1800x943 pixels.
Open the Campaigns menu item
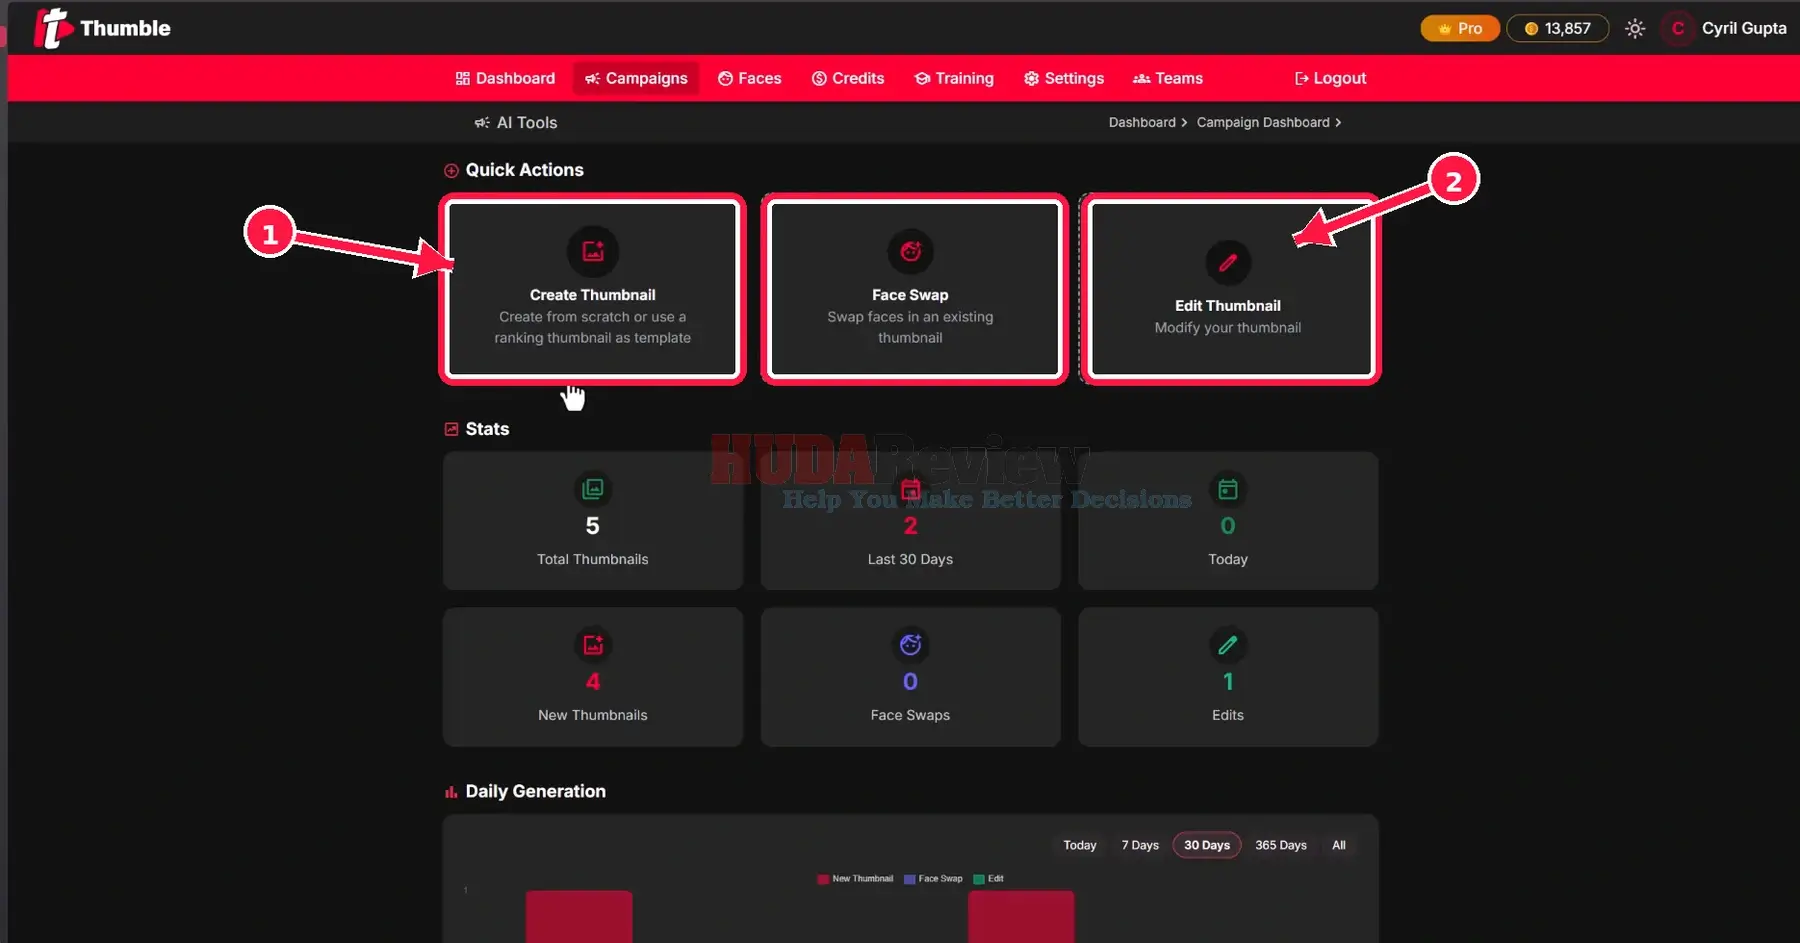coord(636,78)
